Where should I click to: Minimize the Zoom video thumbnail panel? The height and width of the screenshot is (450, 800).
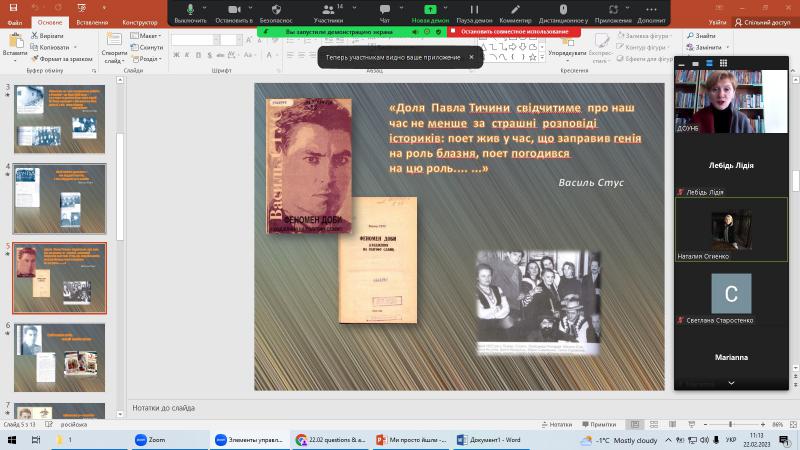[681, 64]
